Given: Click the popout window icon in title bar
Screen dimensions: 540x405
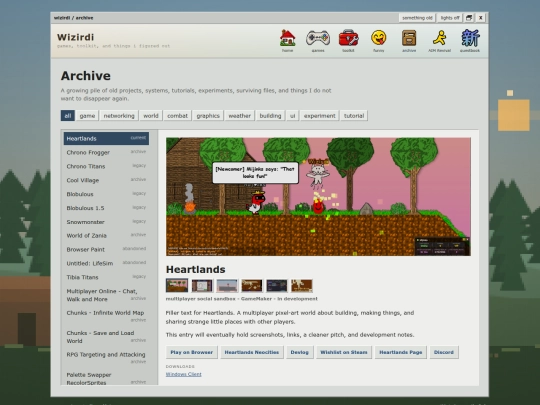Looking at the screenshot, I should pos(469,18).
